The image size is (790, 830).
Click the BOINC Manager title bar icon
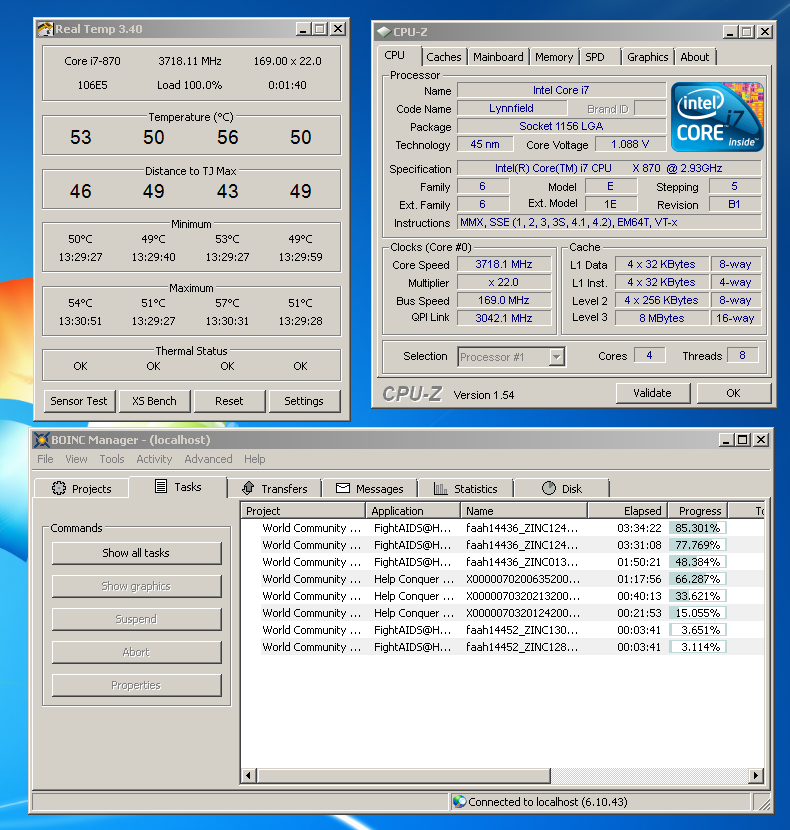point(42,440)
